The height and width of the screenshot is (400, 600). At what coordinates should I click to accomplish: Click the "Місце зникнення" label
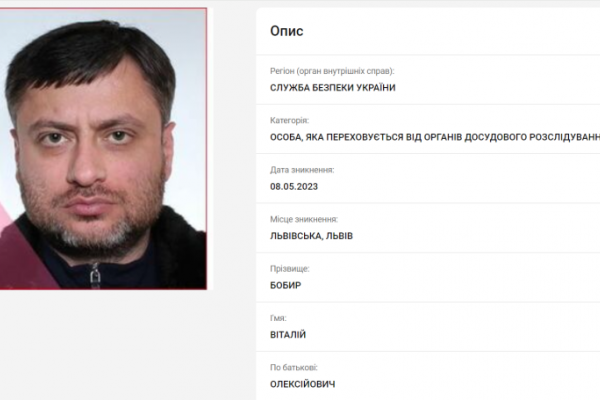[304, 219]
